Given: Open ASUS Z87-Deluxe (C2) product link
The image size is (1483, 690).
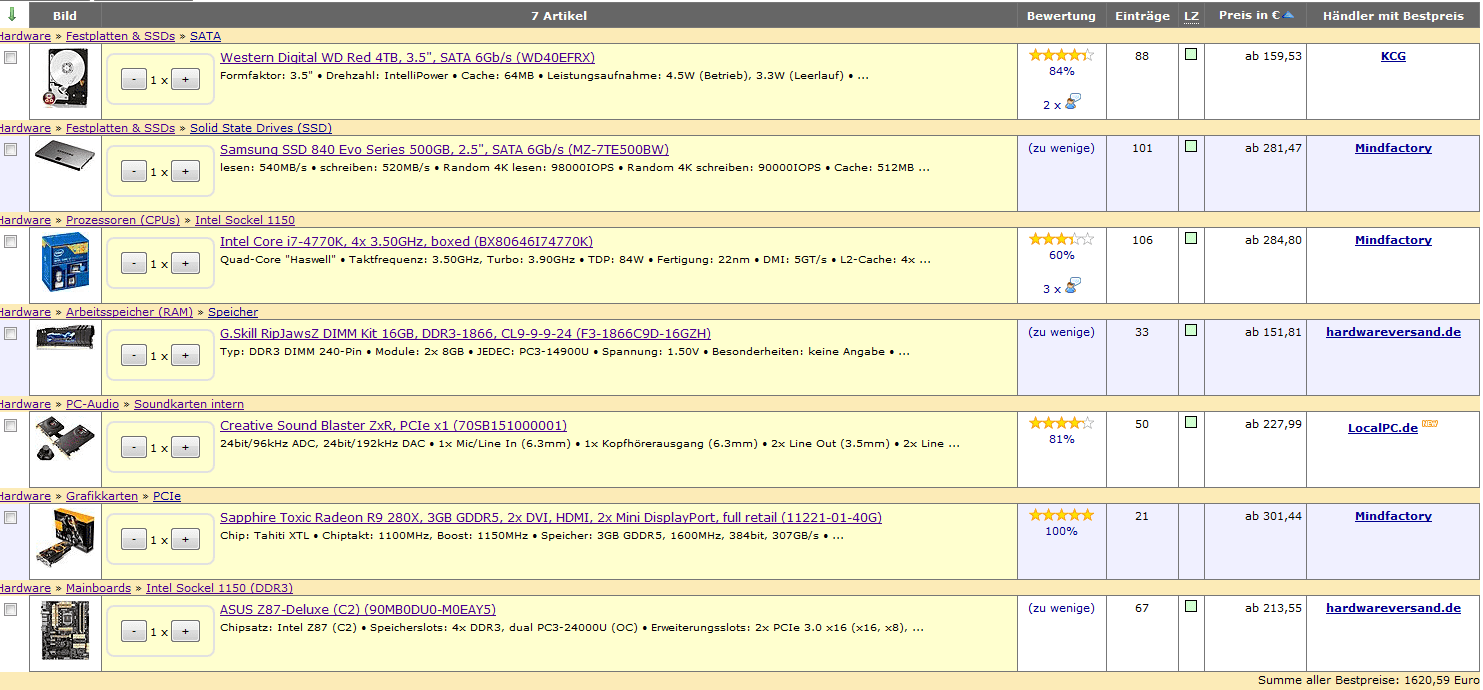Looking at the screenshot, I should (358, 610).
